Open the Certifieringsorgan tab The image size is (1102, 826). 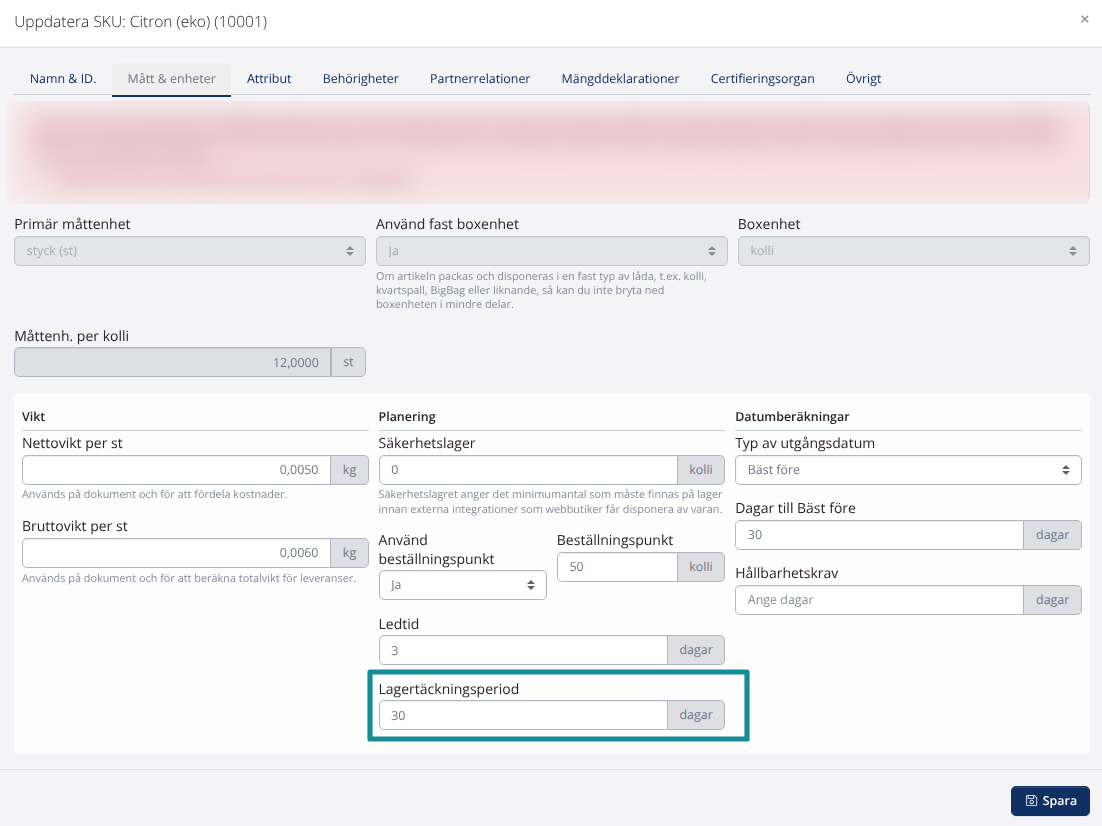coord(762,77)
